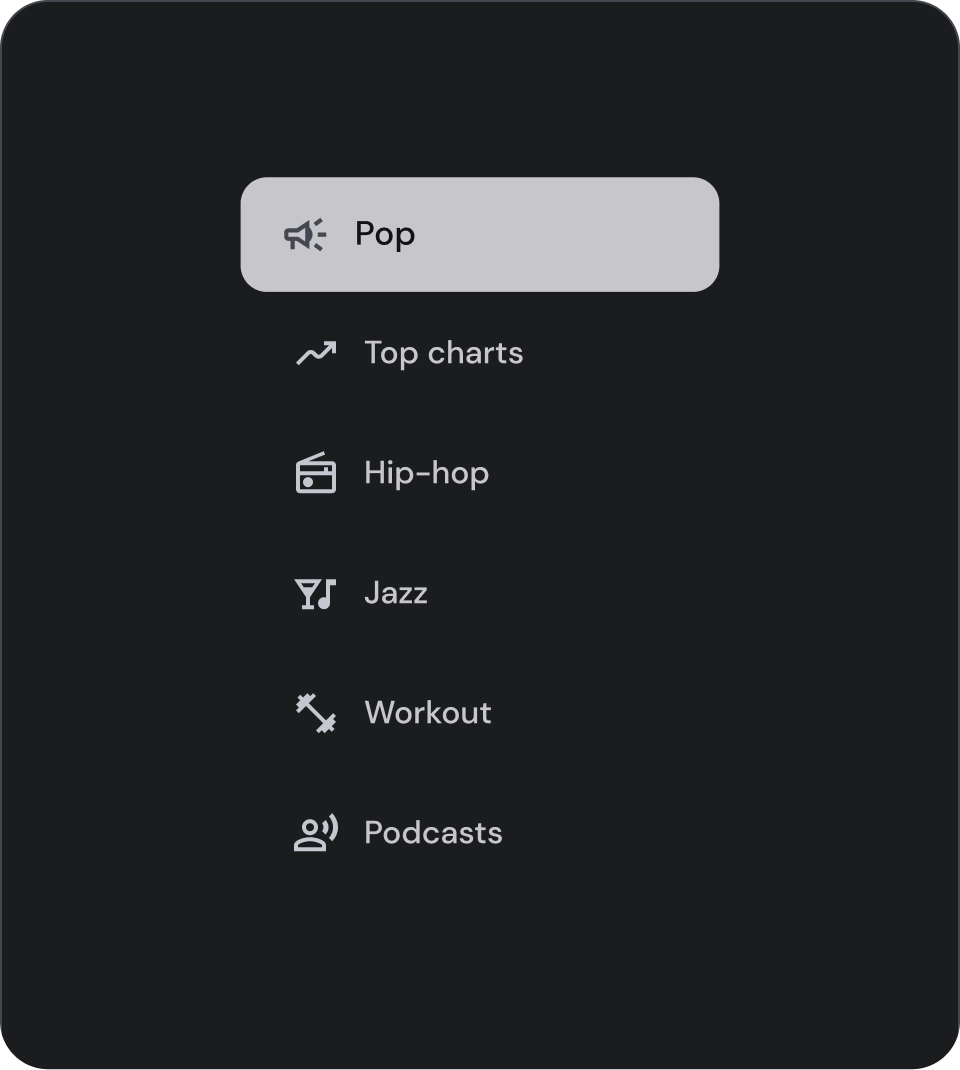Click the cocktail and music note icon
Screen dimensions: 960x1070
coord(316,593)
